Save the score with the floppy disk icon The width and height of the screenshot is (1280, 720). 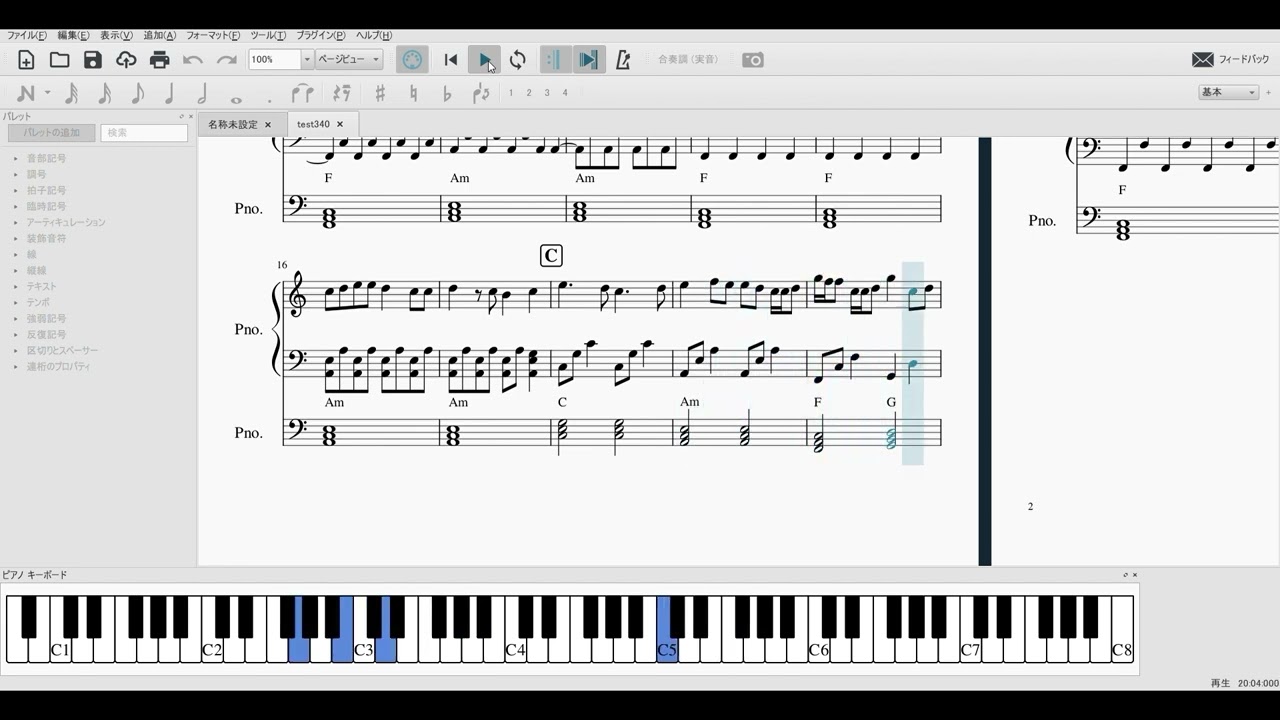tap(93, 60)
